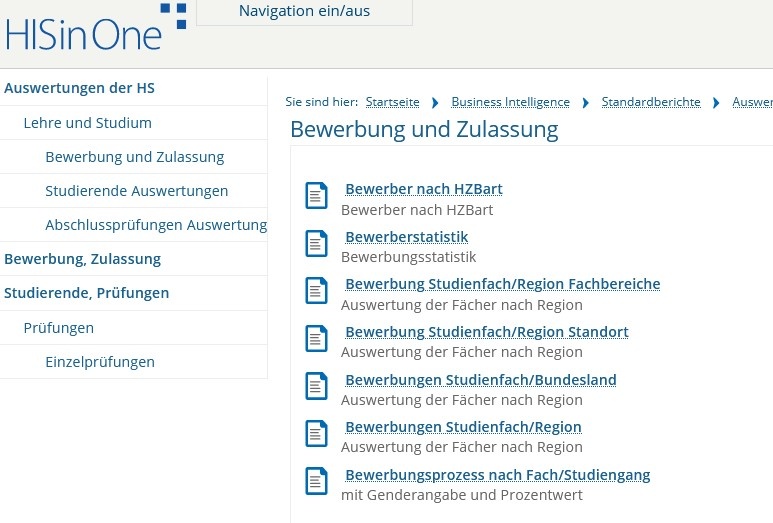Toggle navigation with Navigation ein/aus
The image size is (773, 523).
click(304, 12)
